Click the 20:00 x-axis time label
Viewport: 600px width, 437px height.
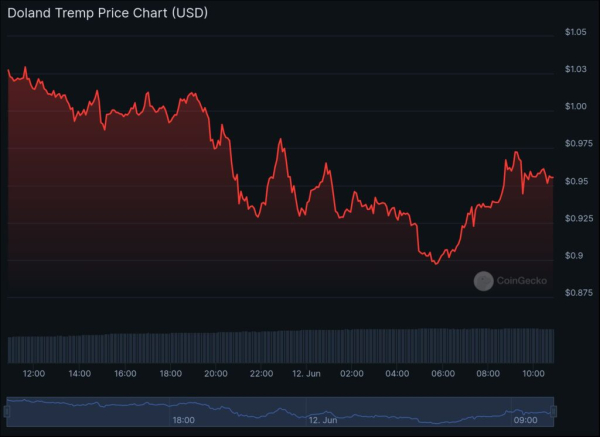[216, 373]
